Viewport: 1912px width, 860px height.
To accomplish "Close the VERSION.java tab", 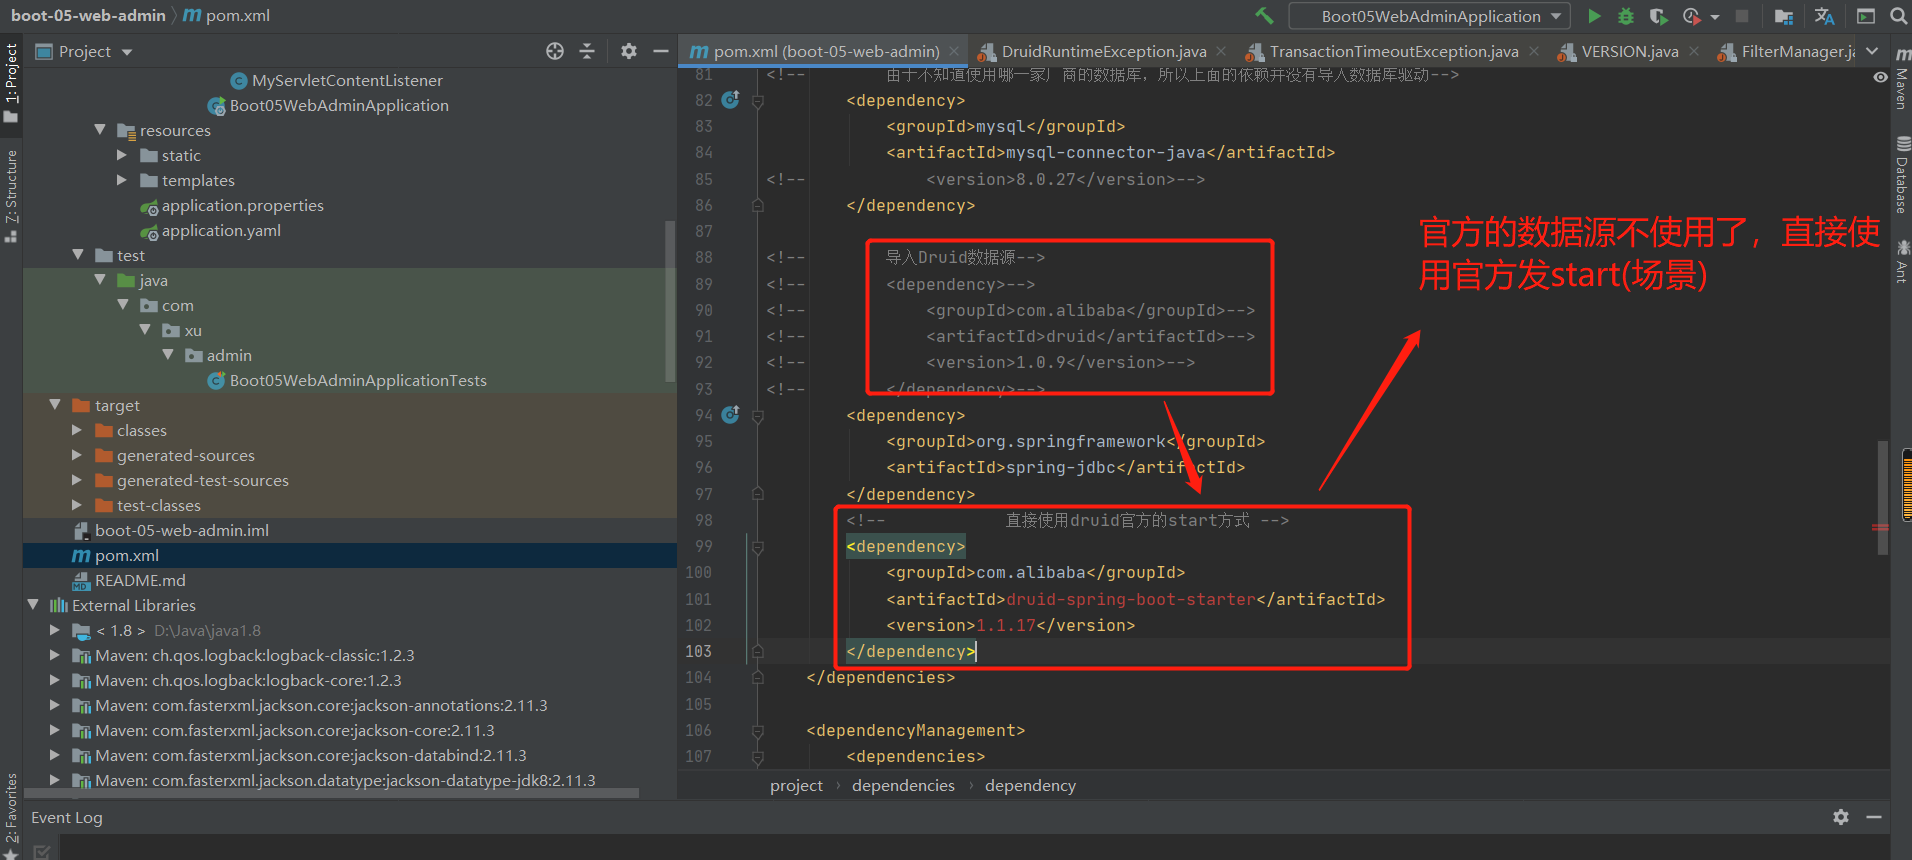I will click(x=1694, y=51).
